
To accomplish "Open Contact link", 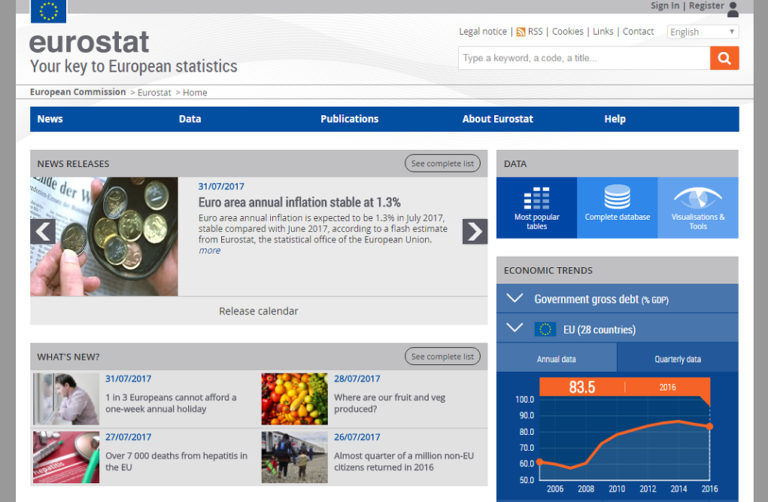I will [638, 32].
